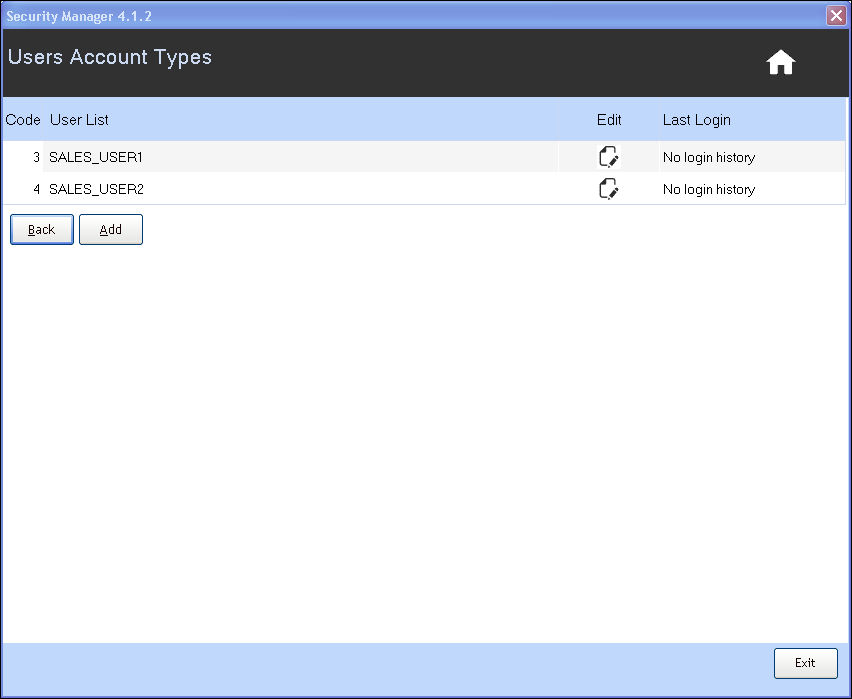852x699 pixels.
Task: Click the Back button
Action: (42, 229)
